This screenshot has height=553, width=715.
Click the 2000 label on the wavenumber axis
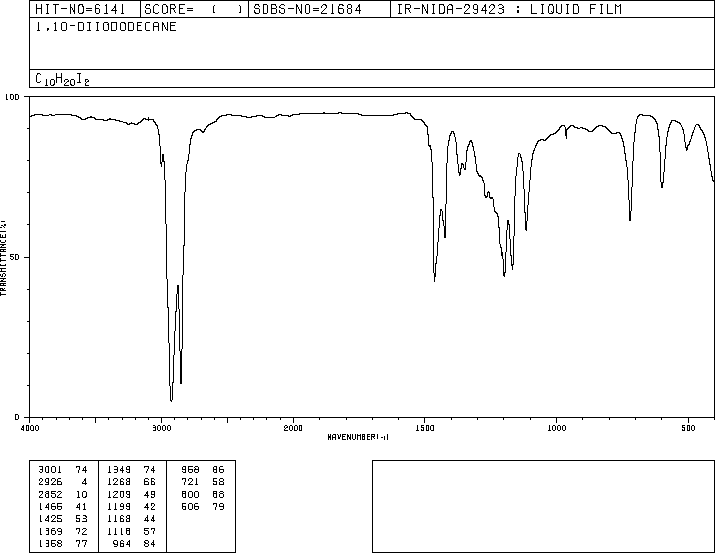(293, 428)
